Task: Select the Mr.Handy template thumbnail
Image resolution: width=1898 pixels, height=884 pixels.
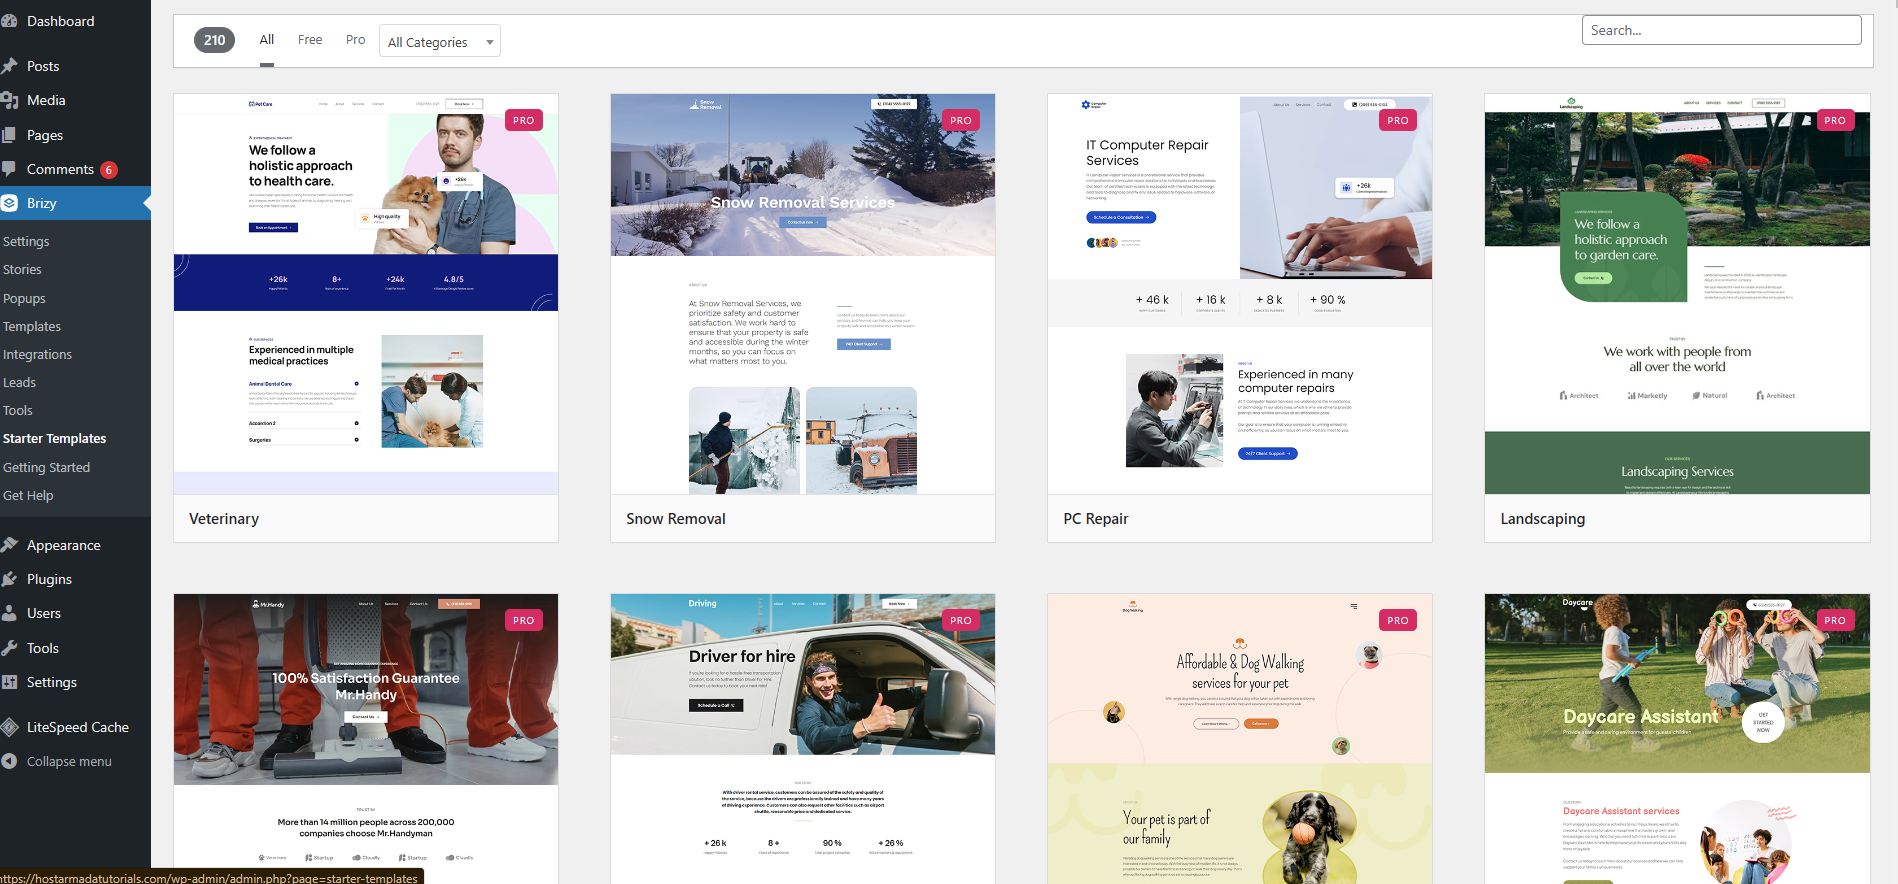Action: point(366,739)
